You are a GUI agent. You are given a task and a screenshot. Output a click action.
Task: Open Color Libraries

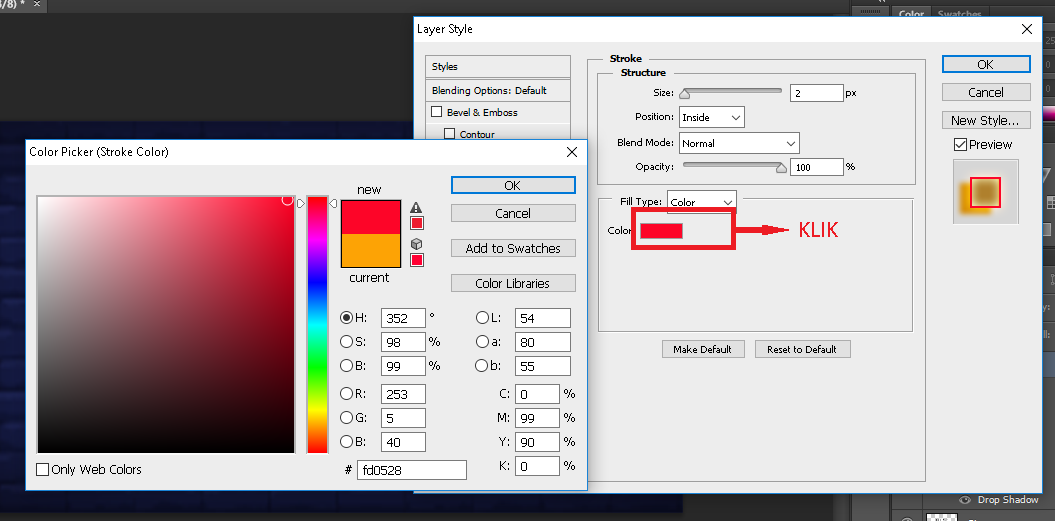point(513,283)
